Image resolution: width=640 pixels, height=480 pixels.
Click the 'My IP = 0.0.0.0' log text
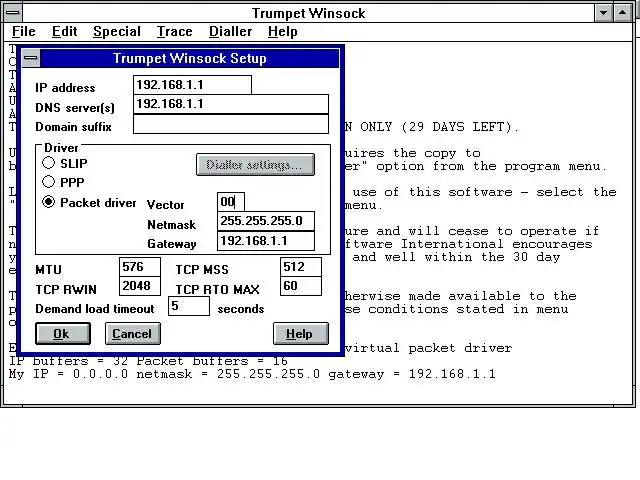click(68, 374)
